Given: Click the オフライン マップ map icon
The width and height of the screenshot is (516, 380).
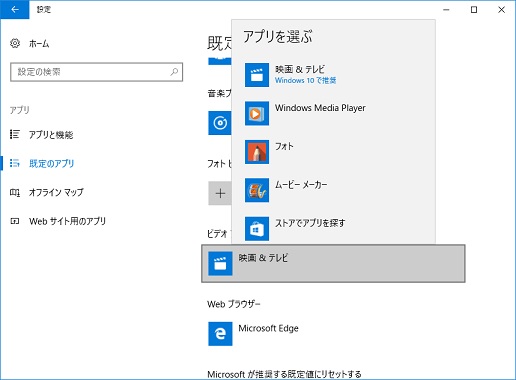Looking at the screenshot, I should pyautogui.click(x=15, y=192).
